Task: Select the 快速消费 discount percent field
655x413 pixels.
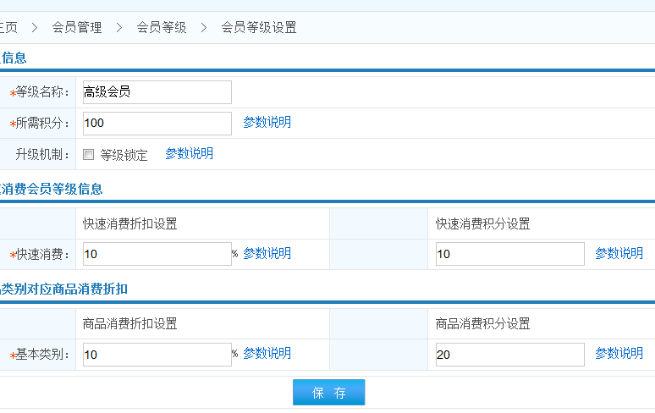Action: tap(156, 254)
